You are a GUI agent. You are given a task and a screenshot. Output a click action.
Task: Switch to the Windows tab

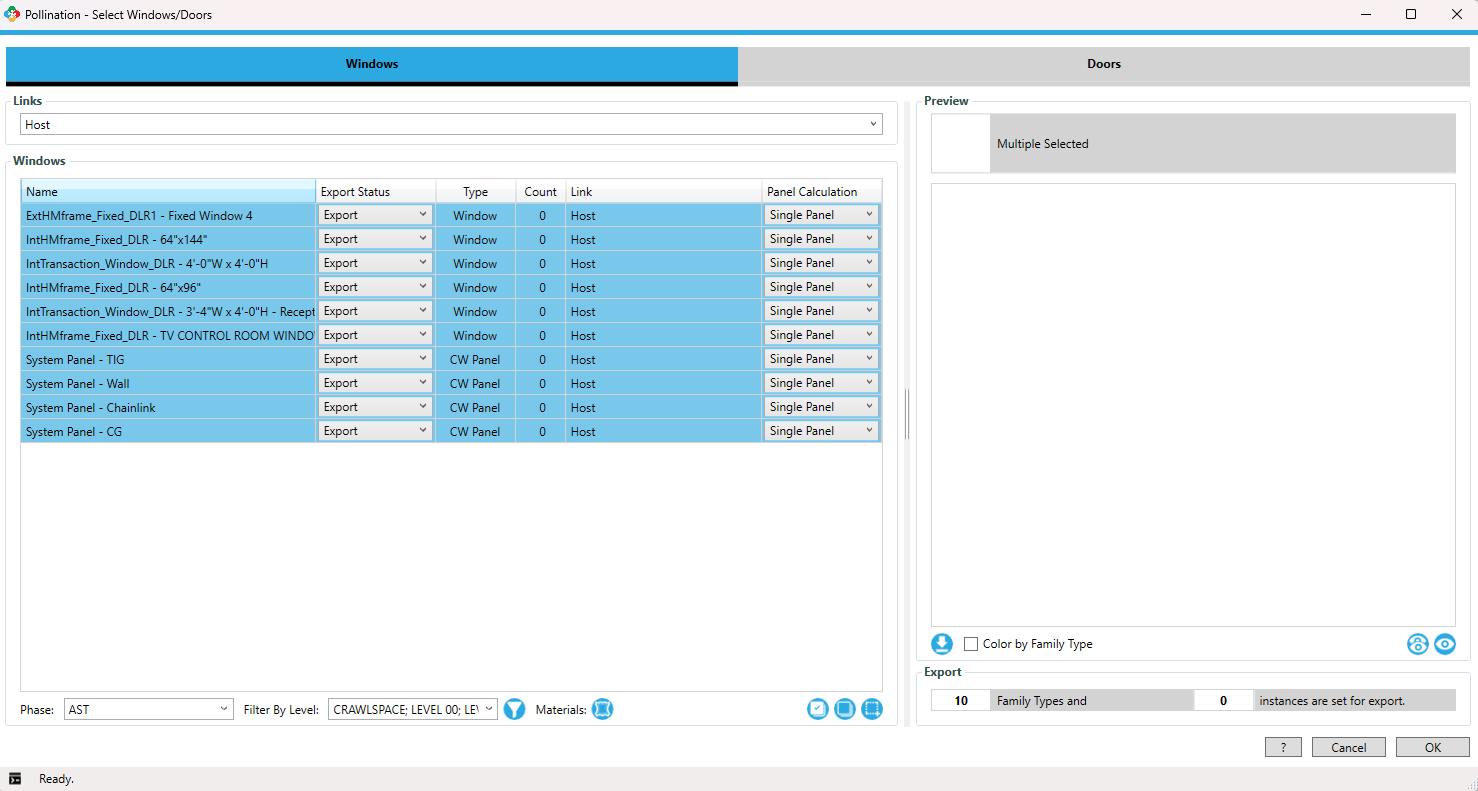371,63
